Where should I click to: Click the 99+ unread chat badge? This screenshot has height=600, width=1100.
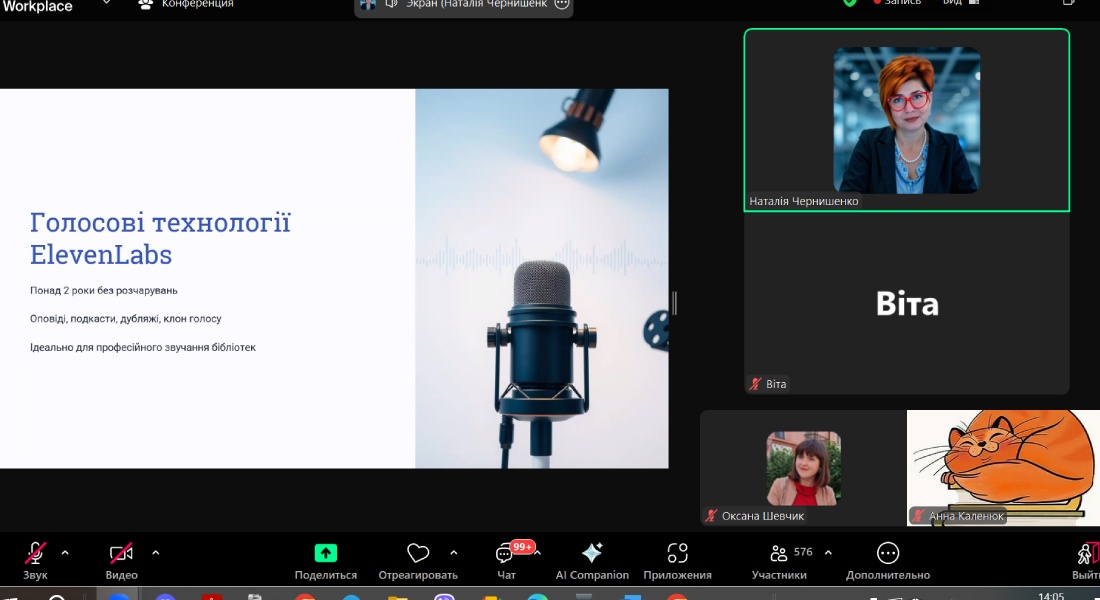click(x=523, y=547)
